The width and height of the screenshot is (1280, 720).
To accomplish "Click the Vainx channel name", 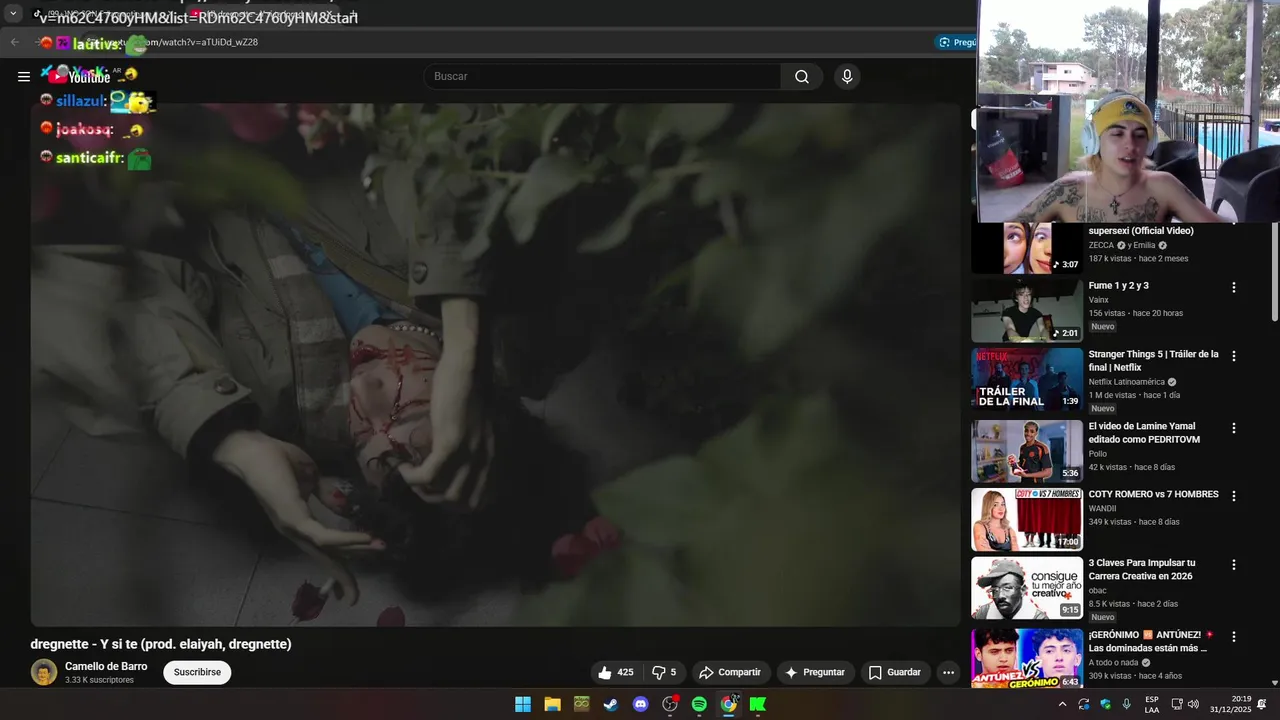I will [1099, 300].
